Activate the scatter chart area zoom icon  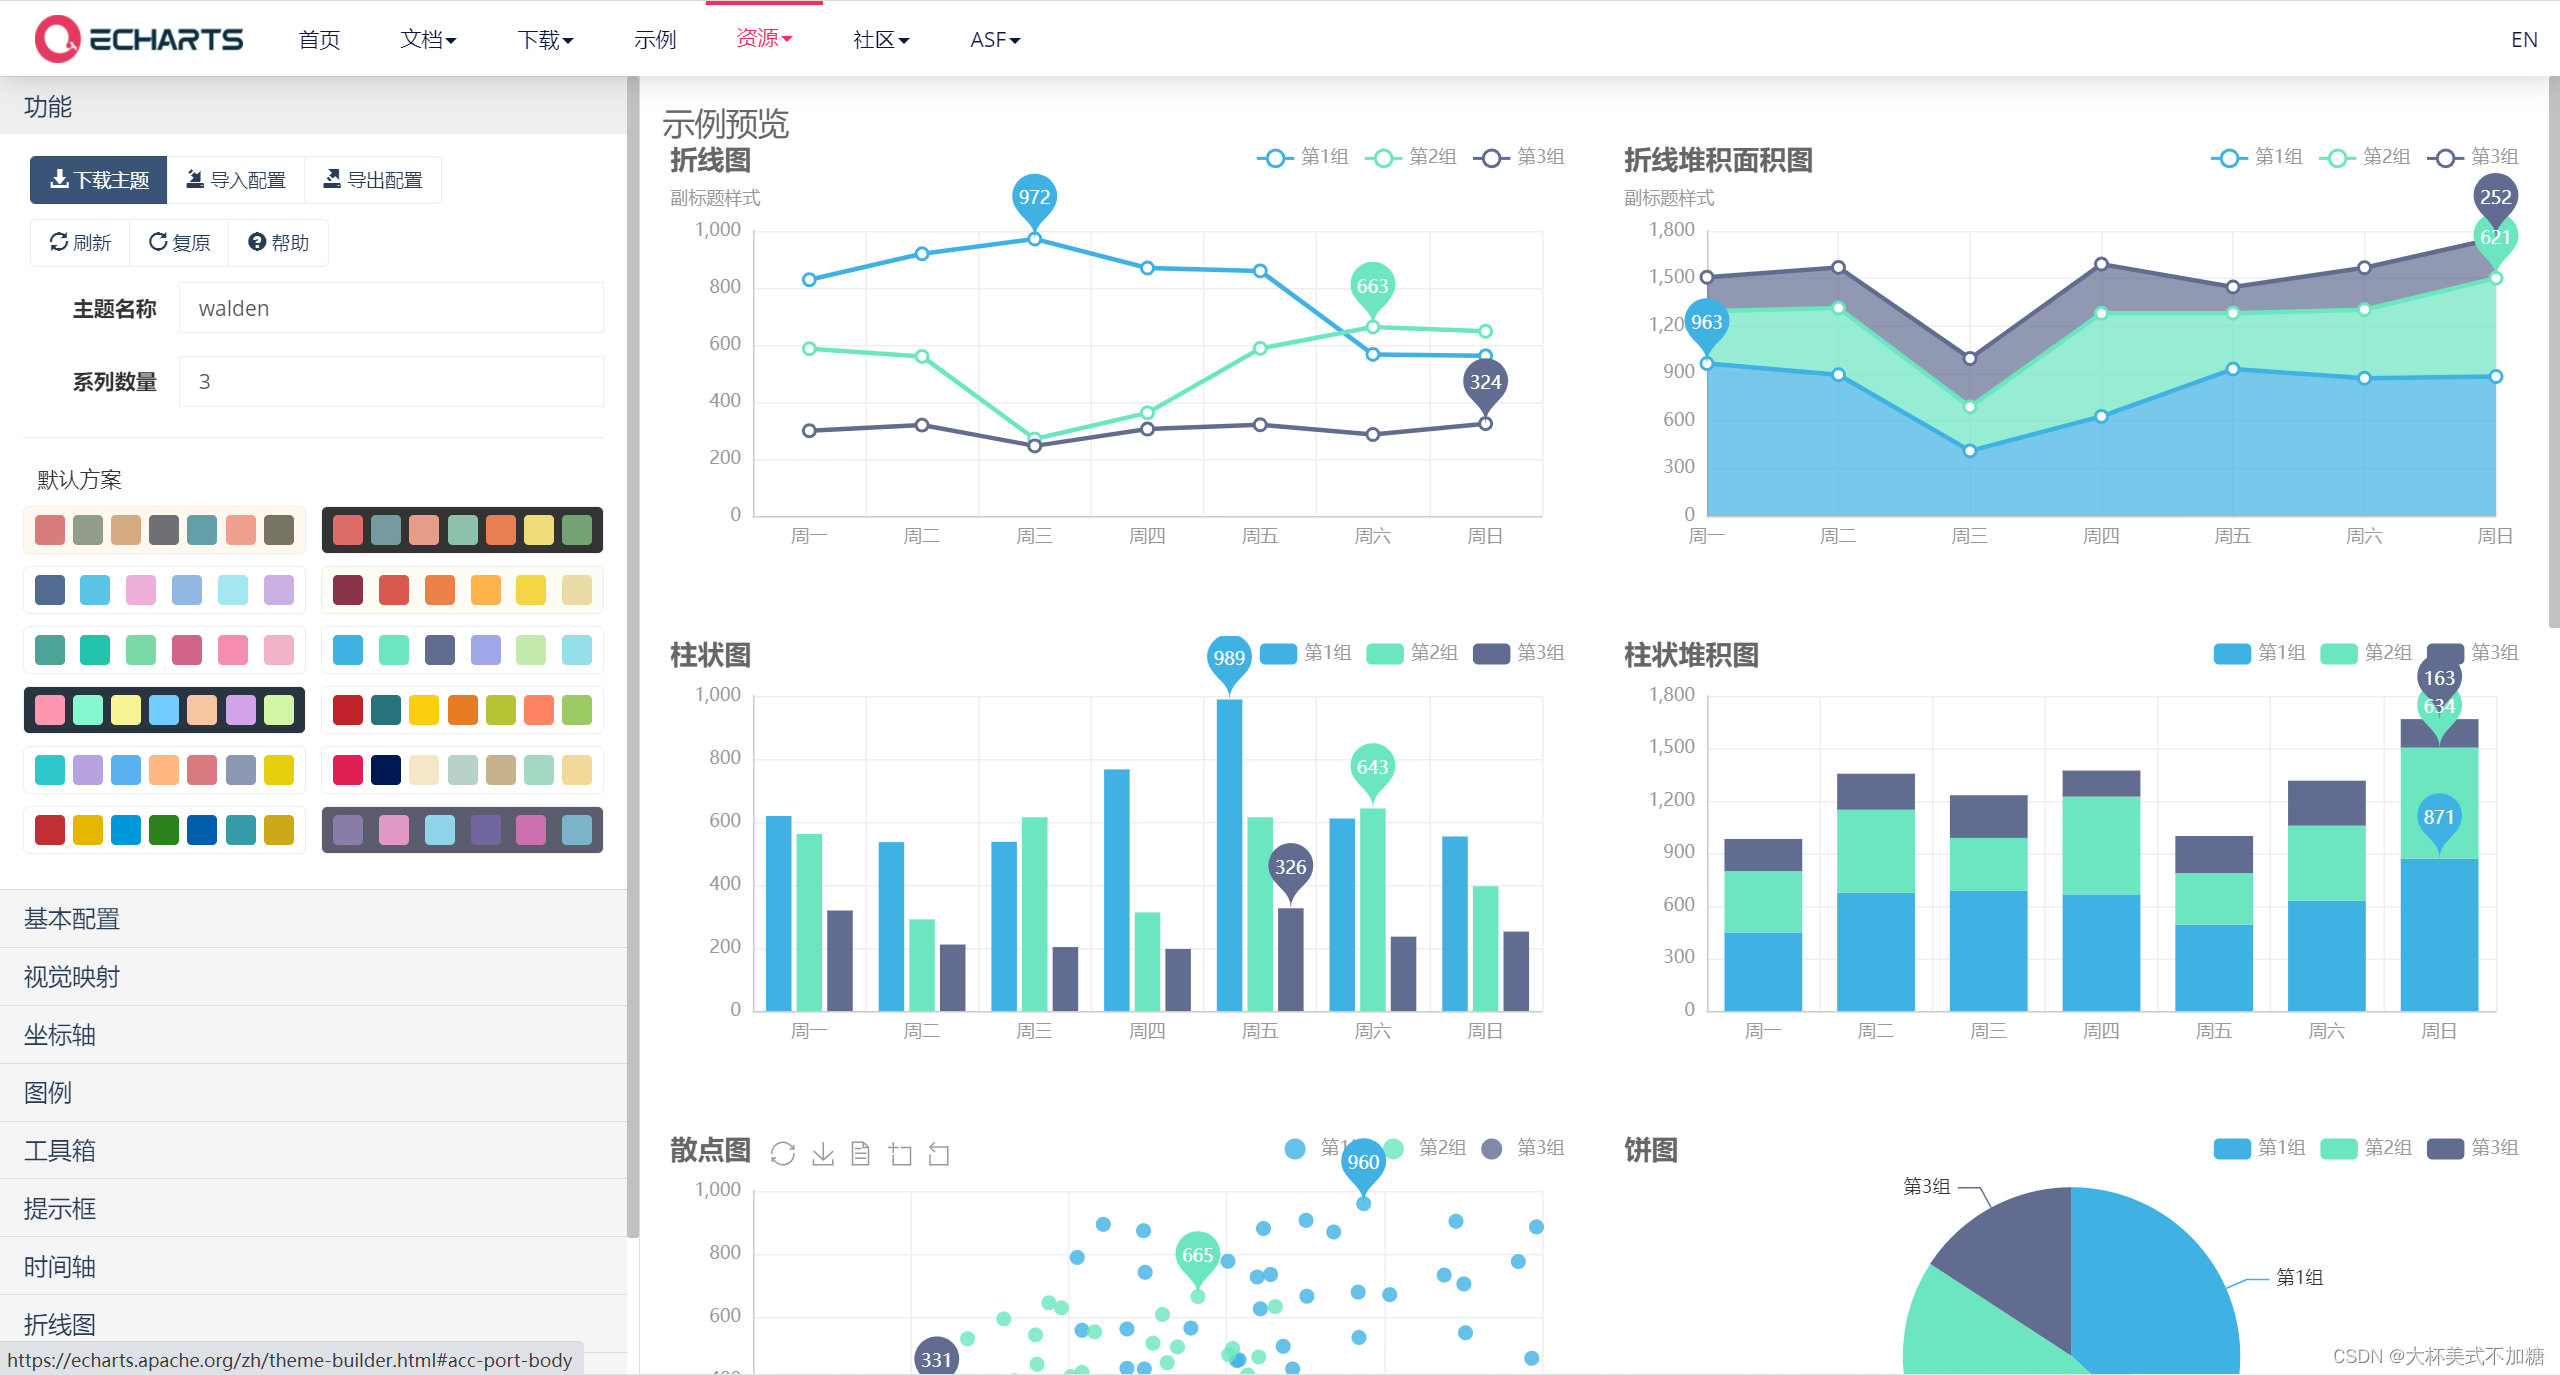(x=900, y=1154)
